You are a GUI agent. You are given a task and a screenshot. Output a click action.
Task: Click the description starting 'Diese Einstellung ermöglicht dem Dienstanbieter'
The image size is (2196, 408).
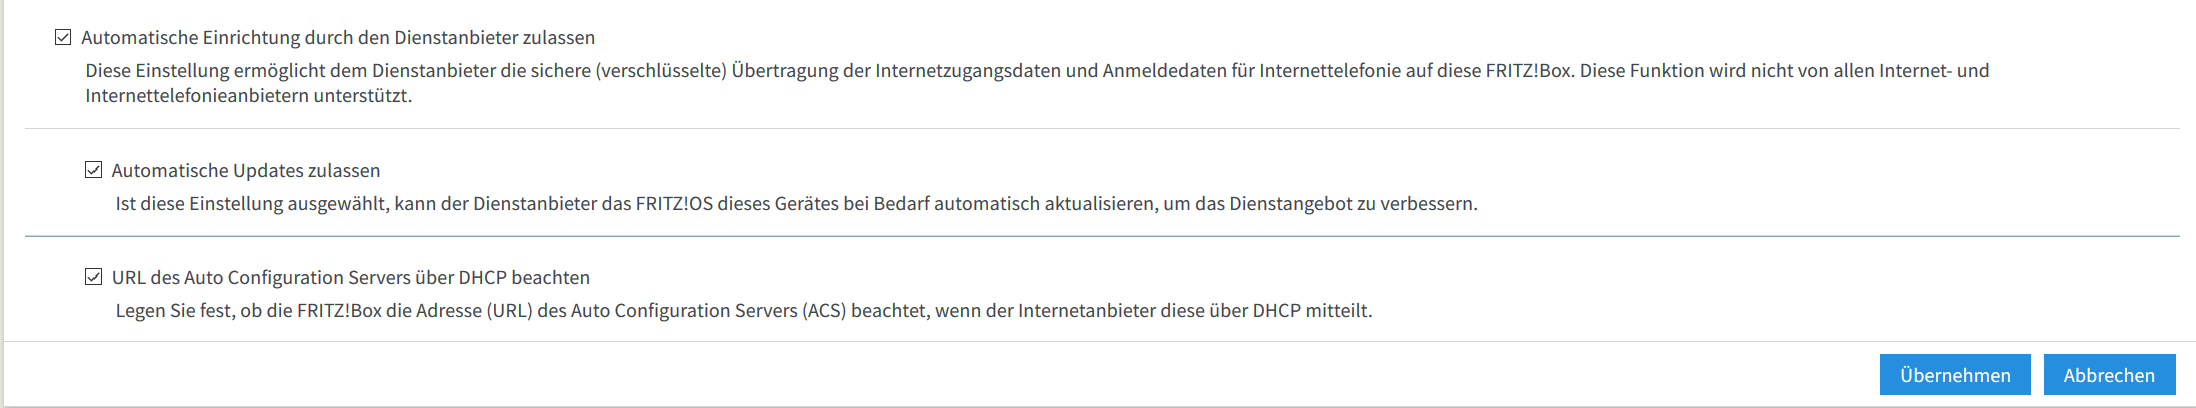point(1037,83)
